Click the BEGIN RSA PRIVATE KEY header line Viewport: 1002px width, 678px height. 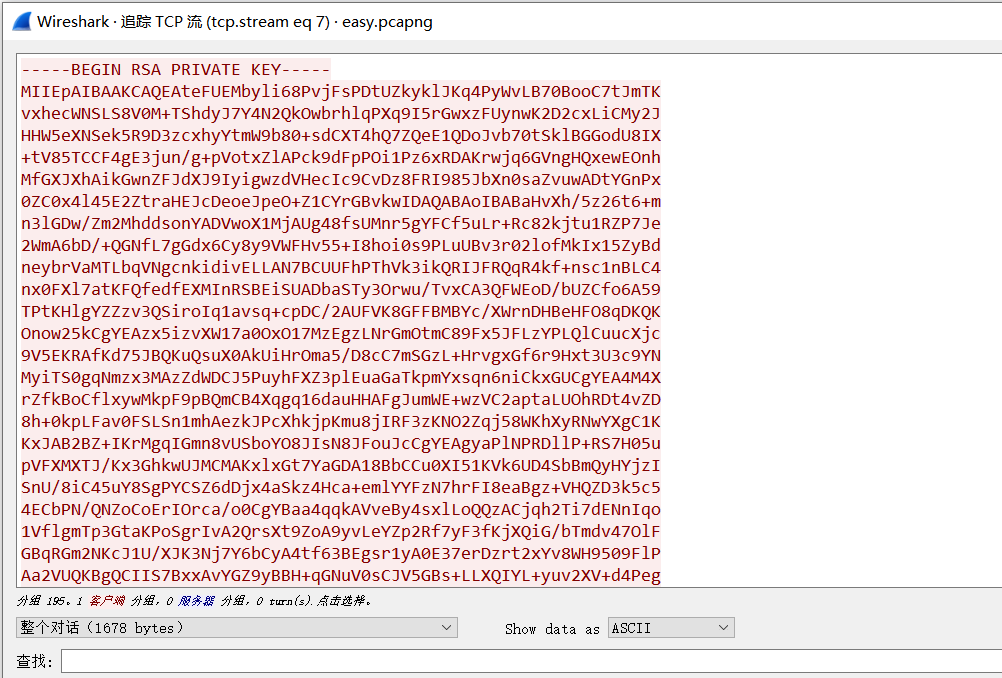pyautogui.click(x=175, y=70)
